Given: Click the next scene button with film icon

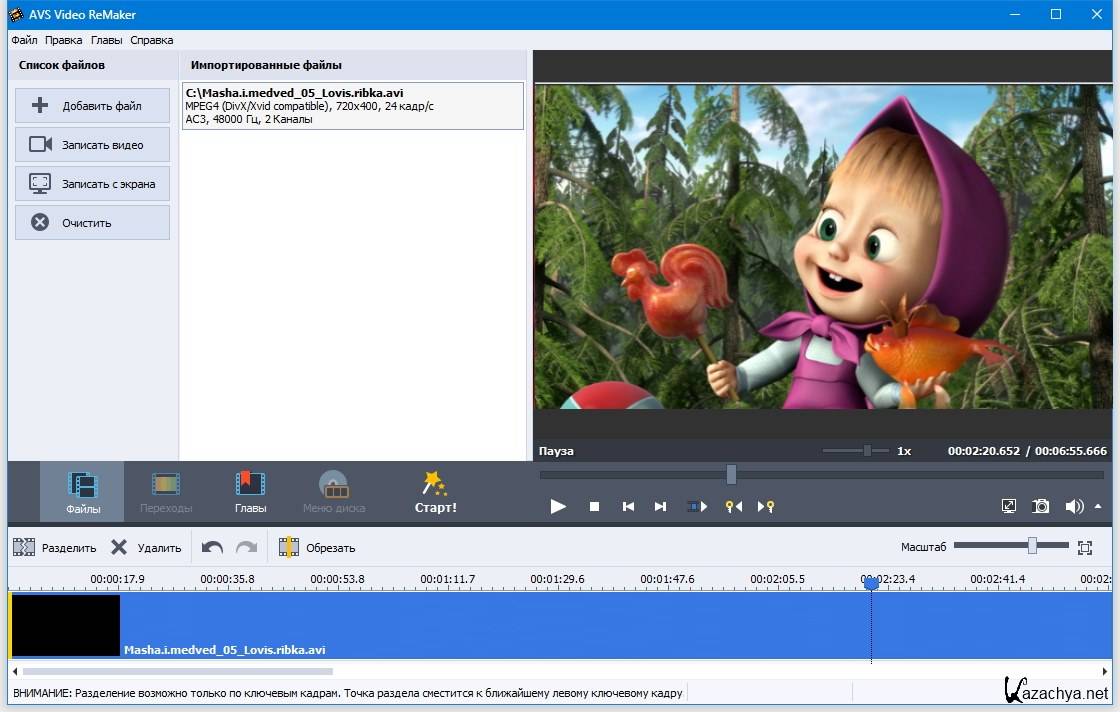Looking at the screenshot, I should 697,507.
